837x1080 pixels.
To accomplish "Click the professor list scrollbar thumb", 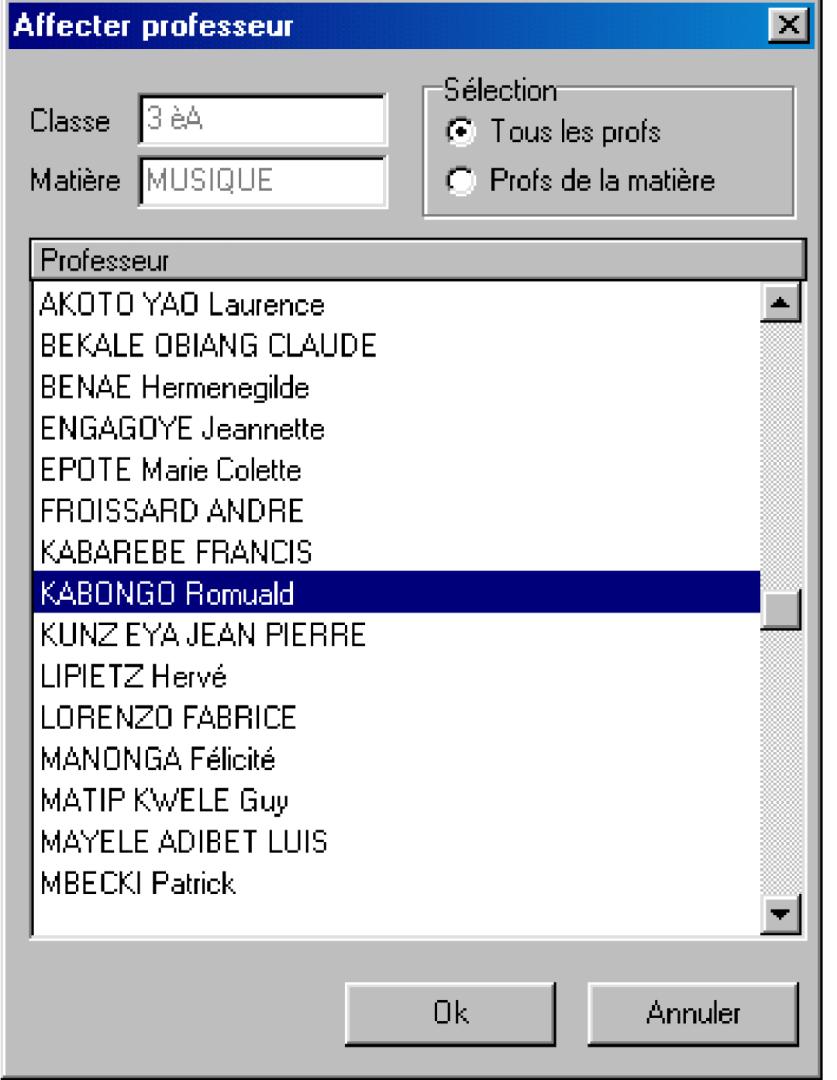I will [x=782, y=608].
